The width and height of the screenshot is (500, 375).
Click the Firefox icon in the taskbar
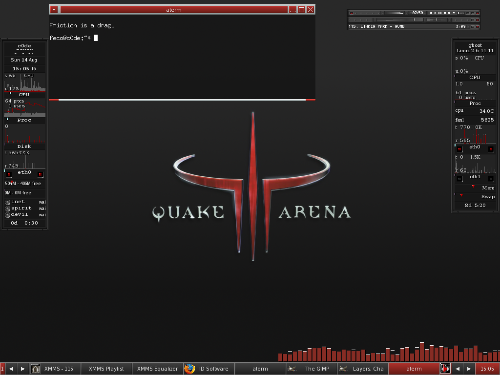(190, 369)
